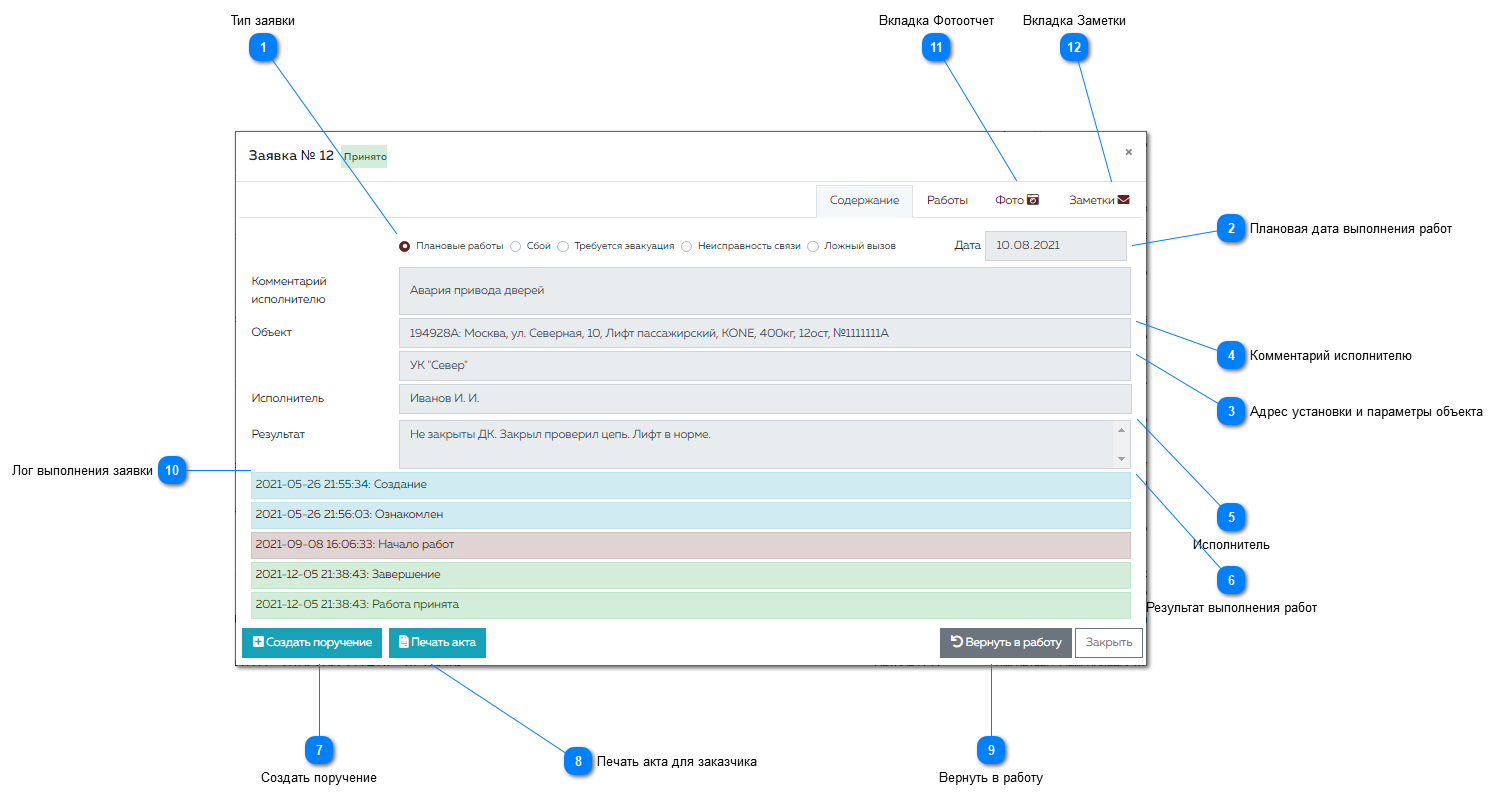Mark request as Ложный вызов

click(813, 246)
